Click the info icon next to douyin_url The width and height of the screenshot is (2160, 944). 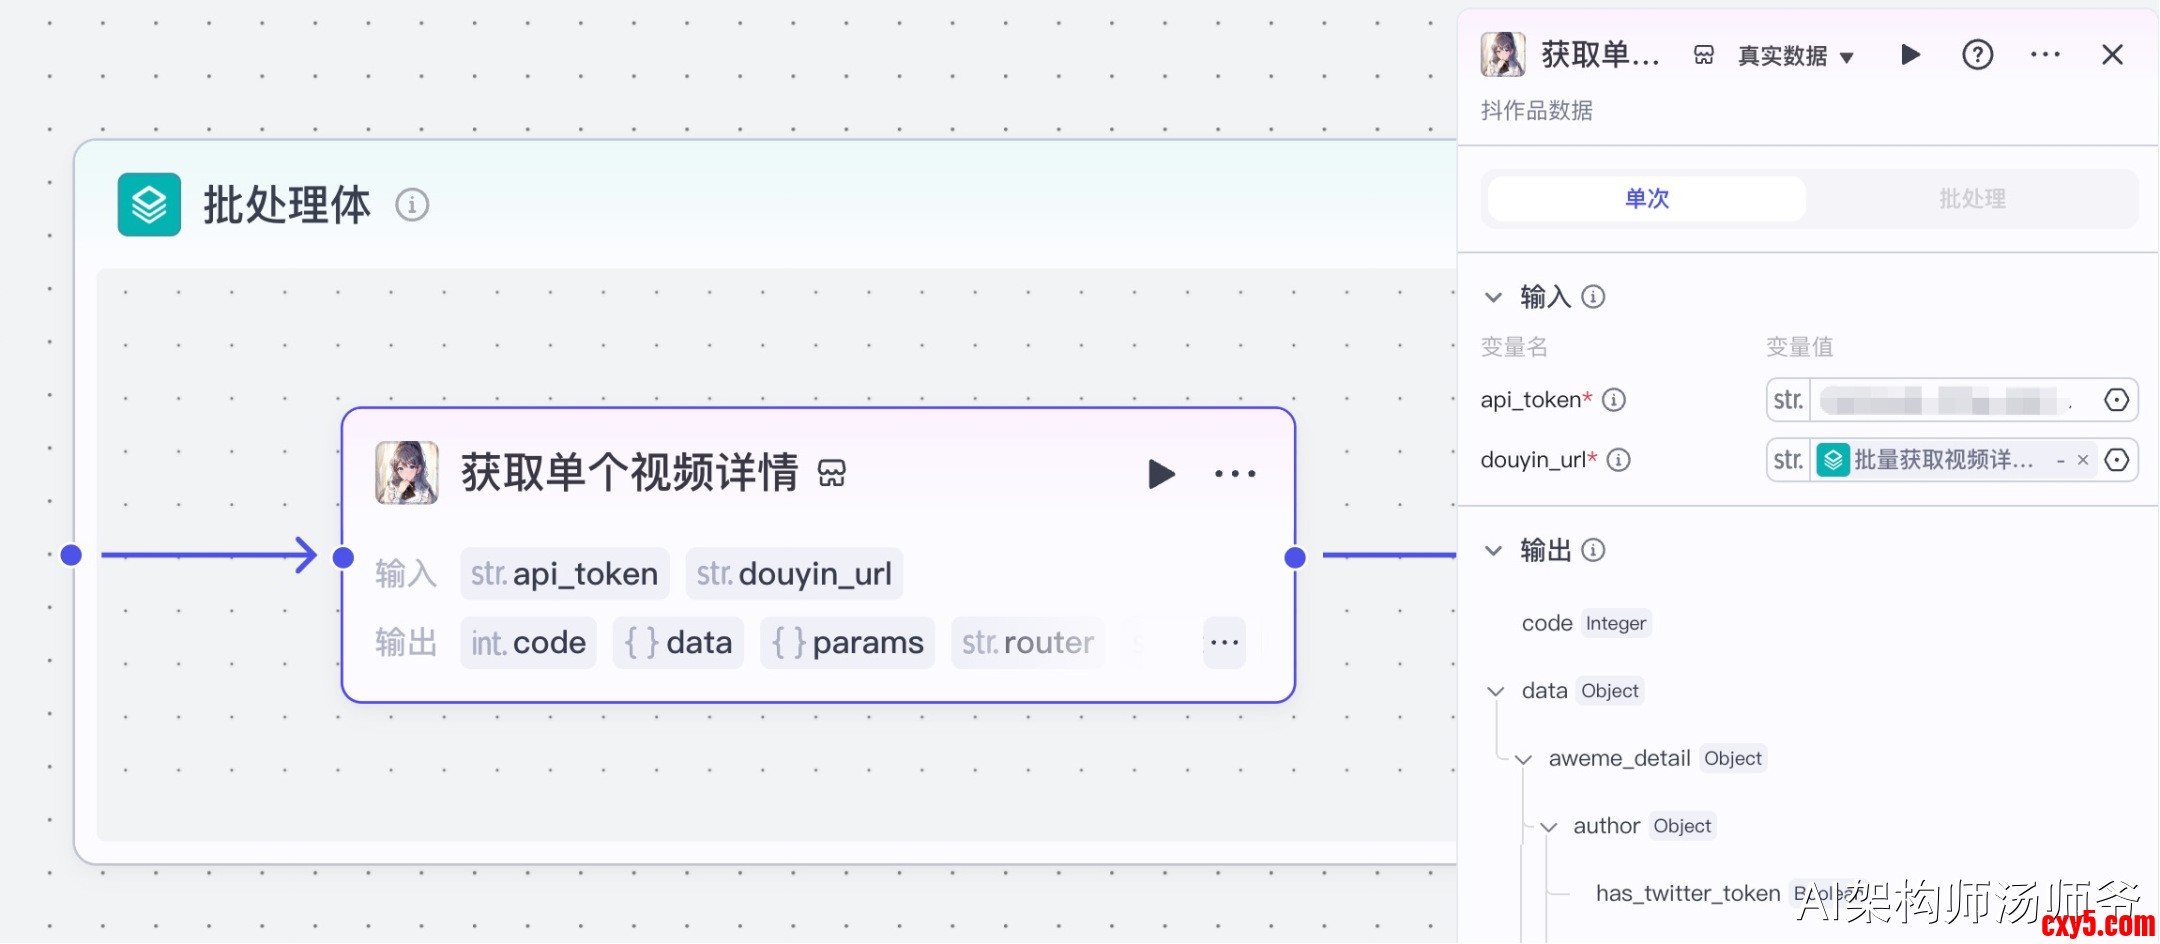click(1618, 460)
